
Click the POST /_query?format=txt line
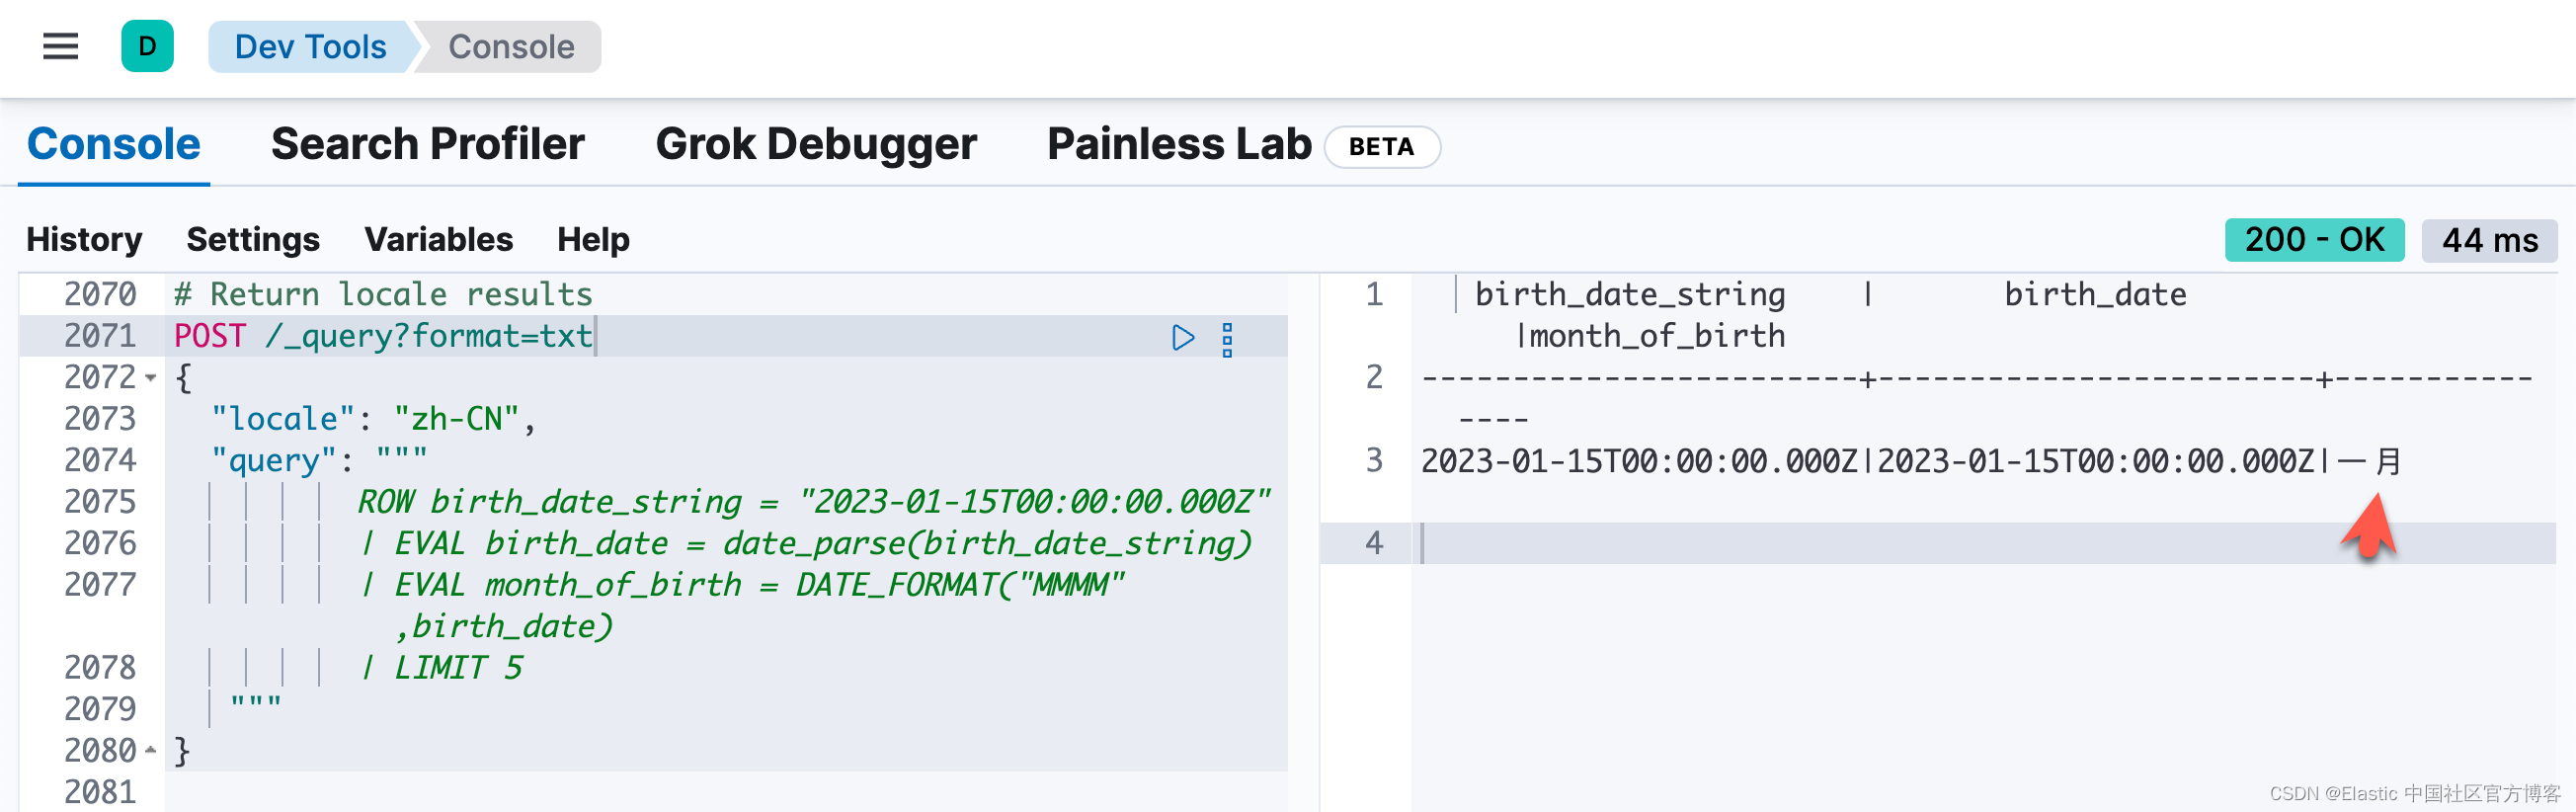[384, 336]
